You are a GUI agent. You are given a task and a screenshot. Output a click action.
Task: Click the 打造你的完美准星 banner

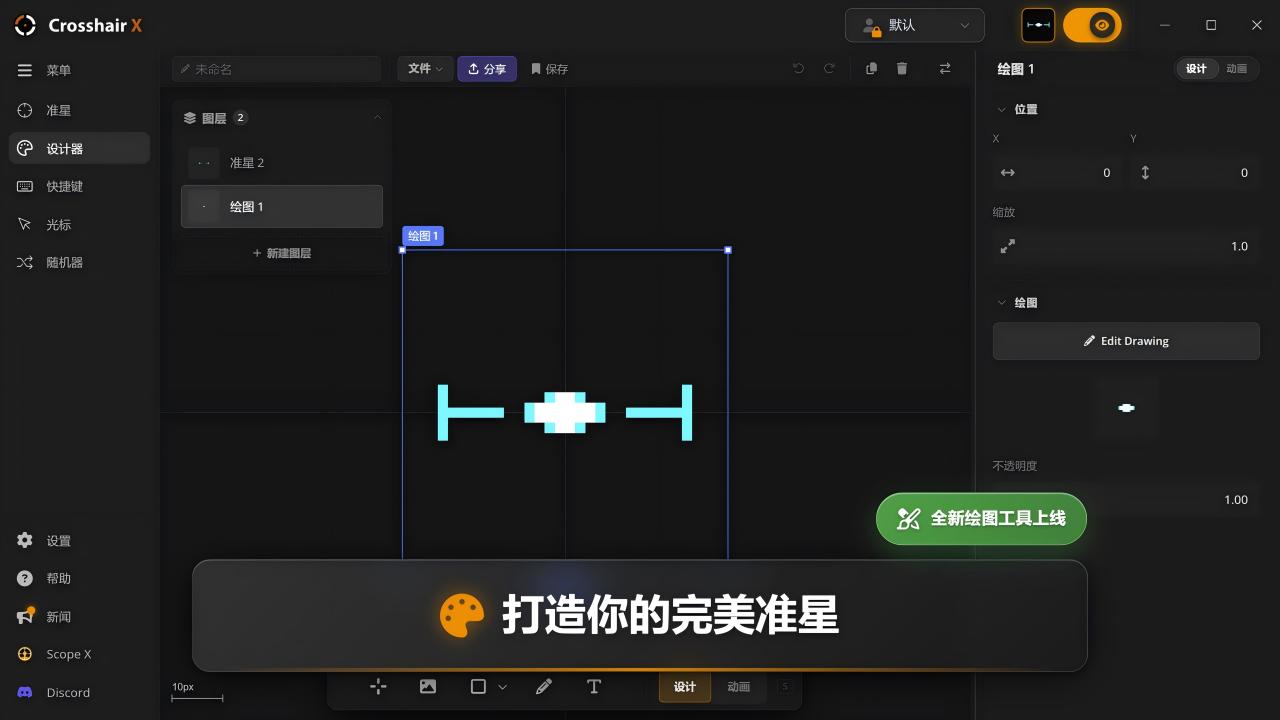pyautogui.click(x=640, y=615)
